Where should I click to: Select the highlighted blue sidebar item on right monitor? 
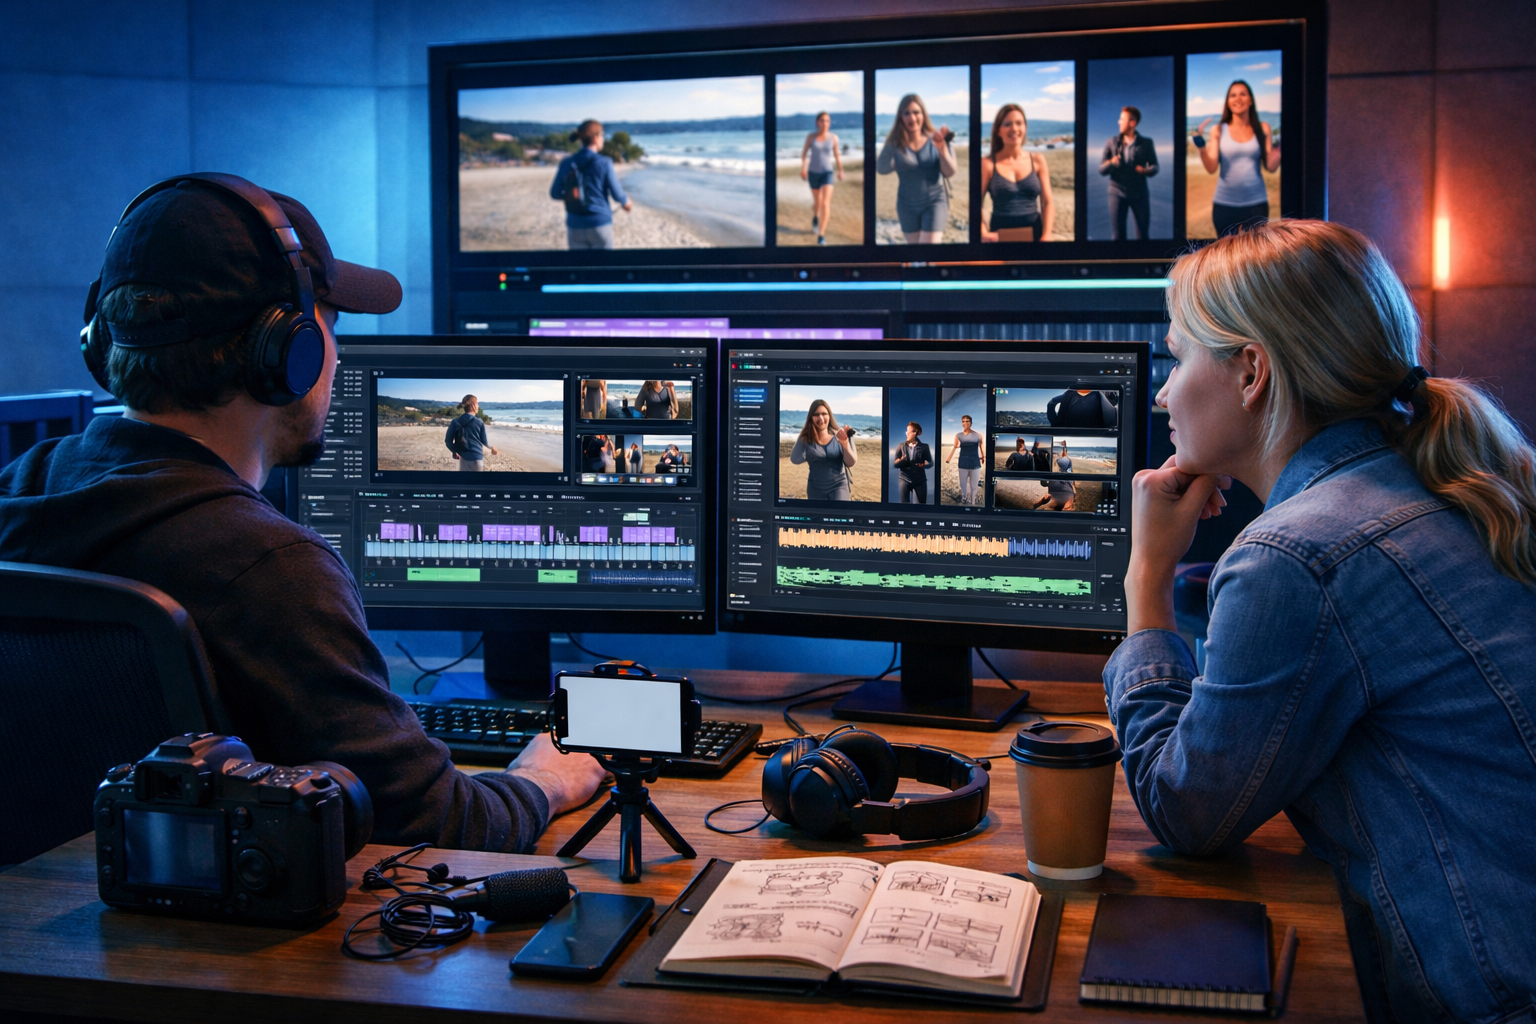click(x=750, y=395)
